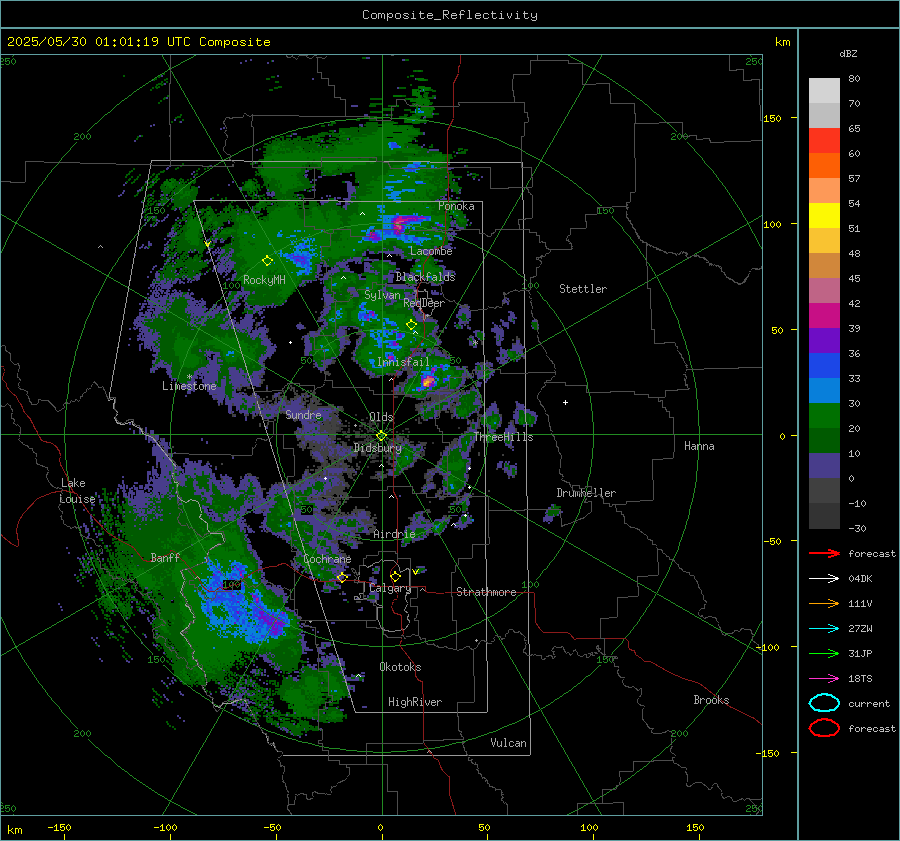Click the Sylvan label on map
Image resolution: width=900 pixels, height=841 pixels.
382,295
